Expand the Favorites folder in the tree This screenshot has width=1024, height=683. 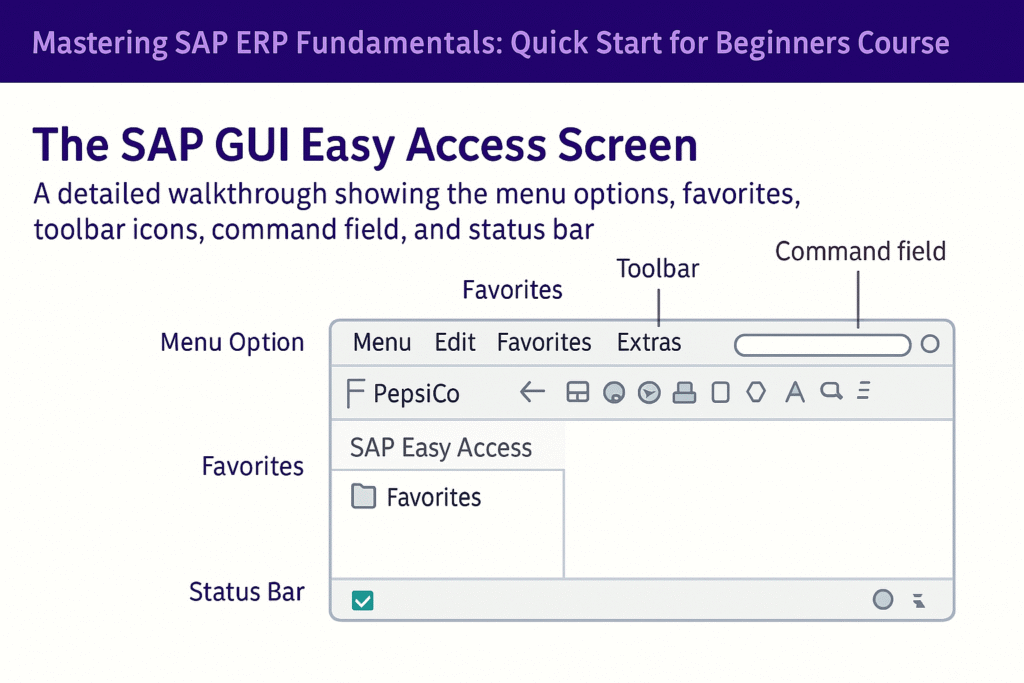[x=437, y=497]
